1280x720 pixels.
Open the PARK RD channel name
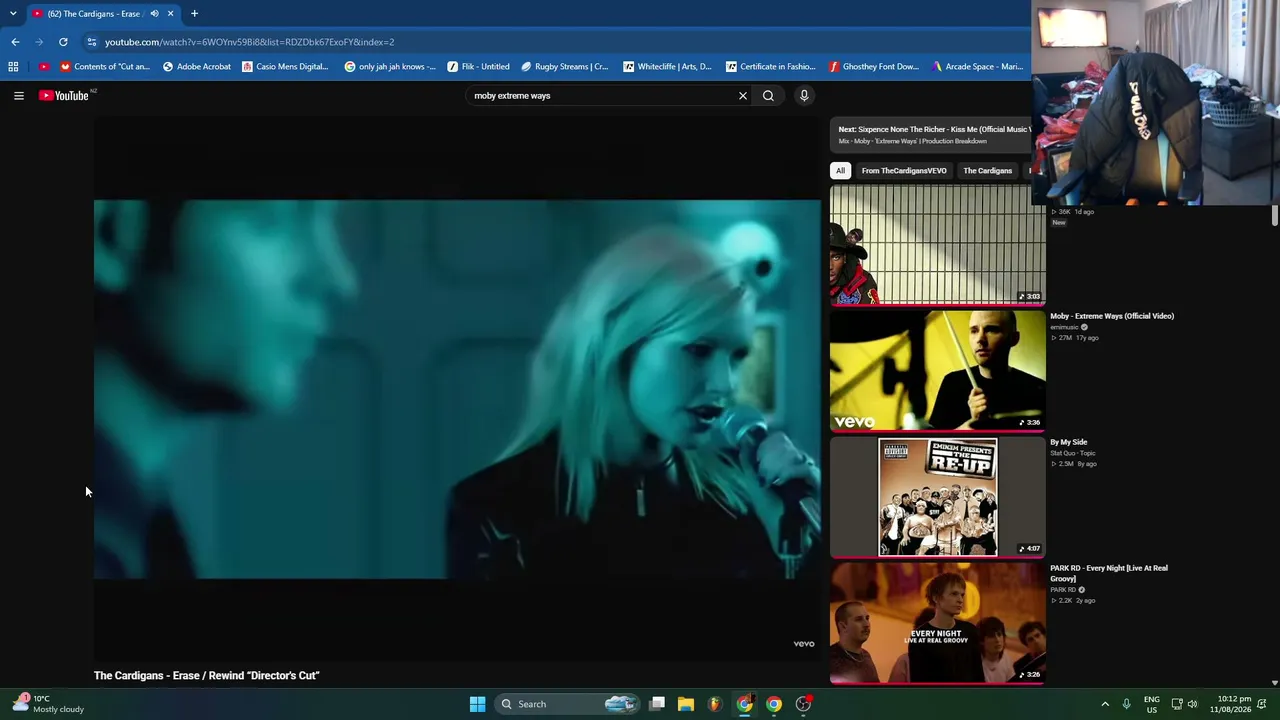coord(1062,590)
